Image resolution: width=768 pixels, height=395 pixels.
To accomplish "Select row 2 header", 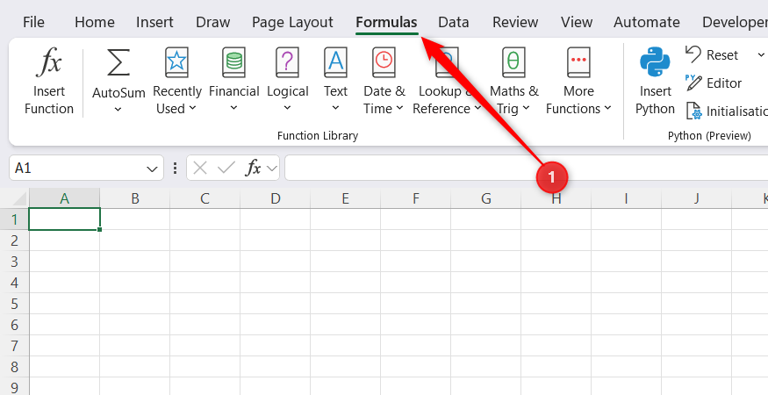I will pyautogui.click(x=15, y=241).
